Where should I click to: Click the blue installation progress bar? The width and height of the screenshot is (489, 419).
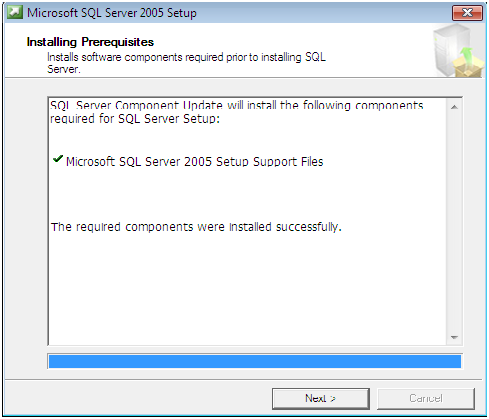[x=255, y=361]
